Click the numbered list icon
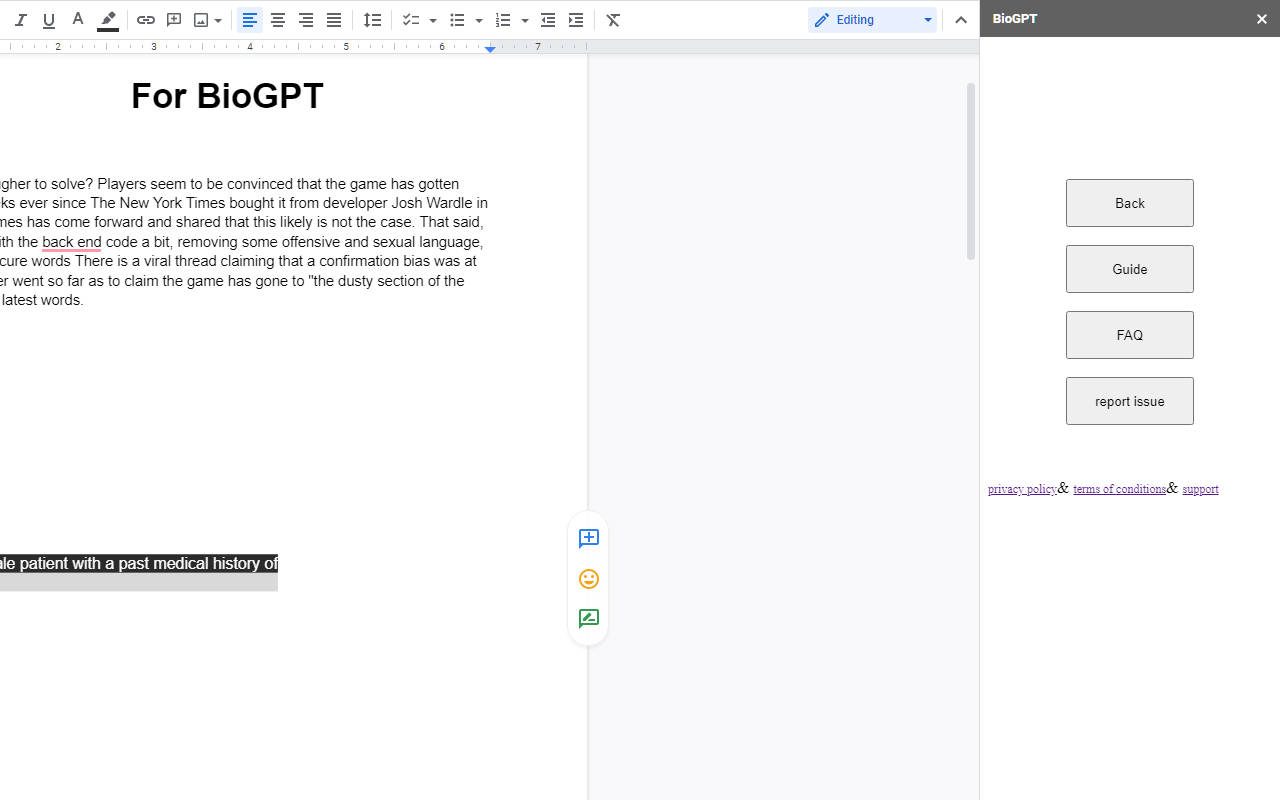The image size is (1280, 800). tap(503, 20)
